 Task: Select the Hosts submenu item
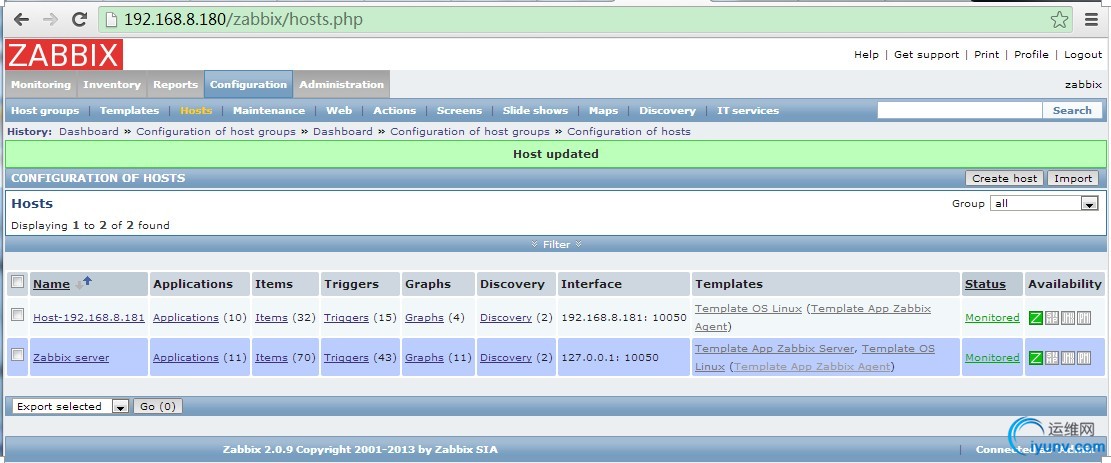[196, 111]
